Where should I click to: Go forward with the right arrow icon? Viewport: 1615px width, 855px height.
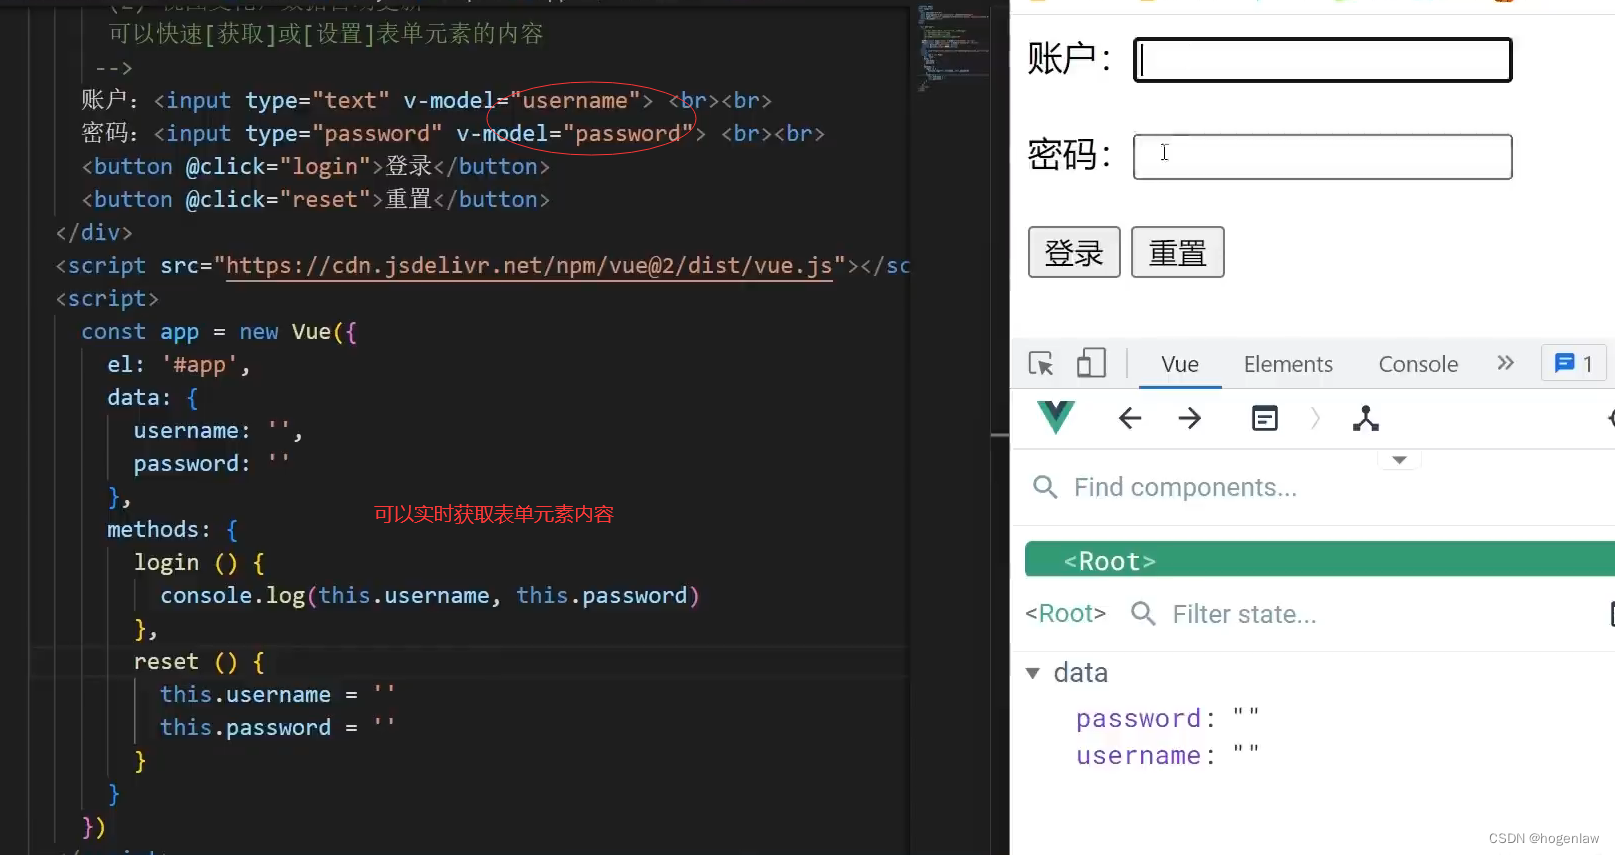[1190, 418]
